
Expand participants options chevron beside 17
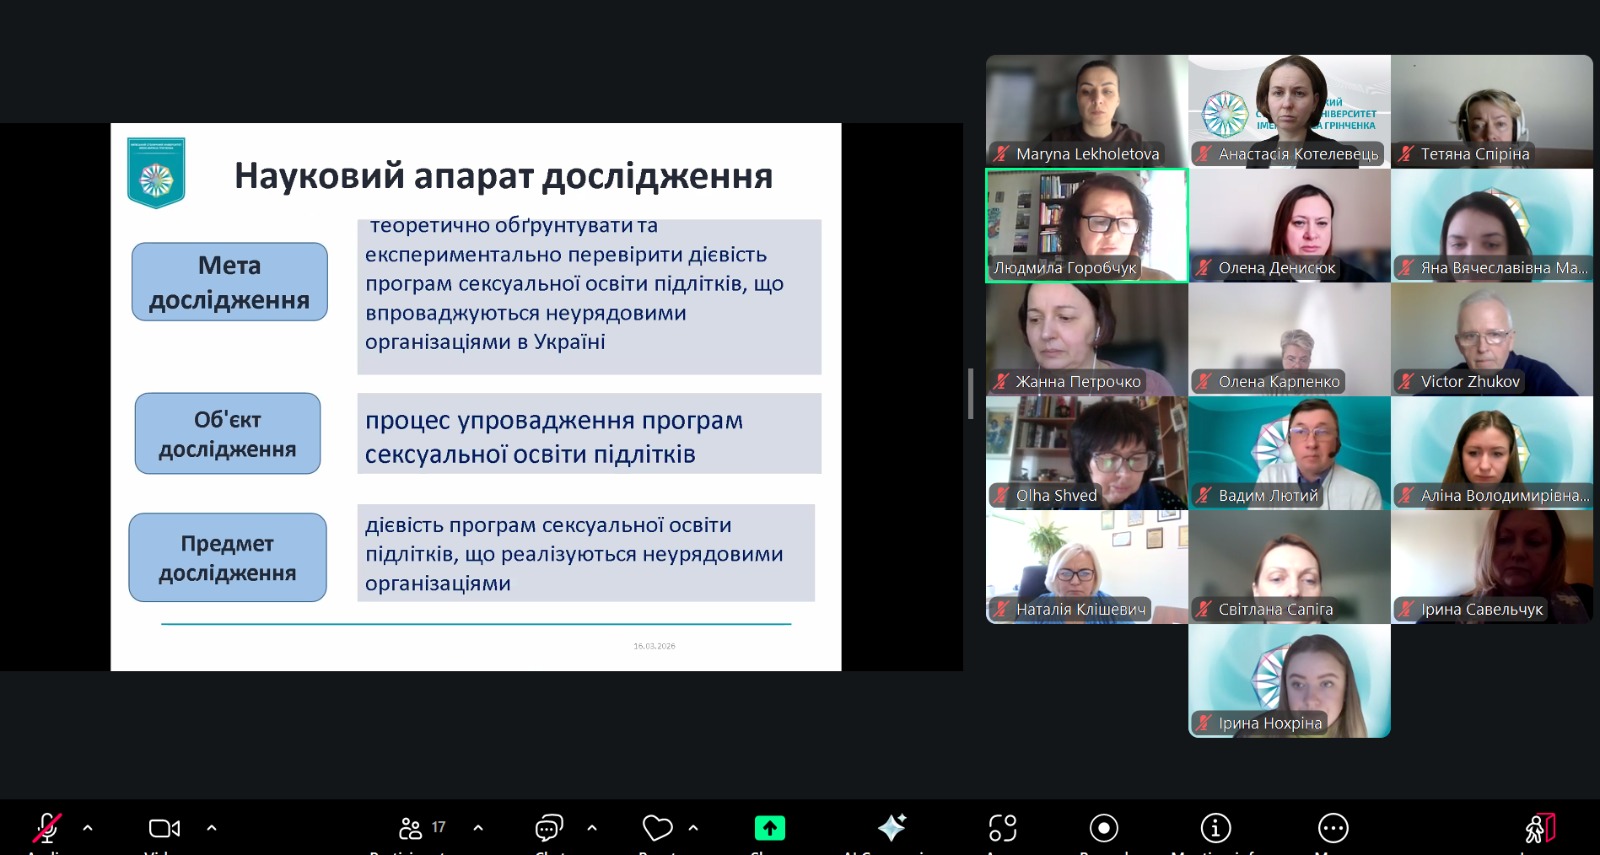click(478, 828)
